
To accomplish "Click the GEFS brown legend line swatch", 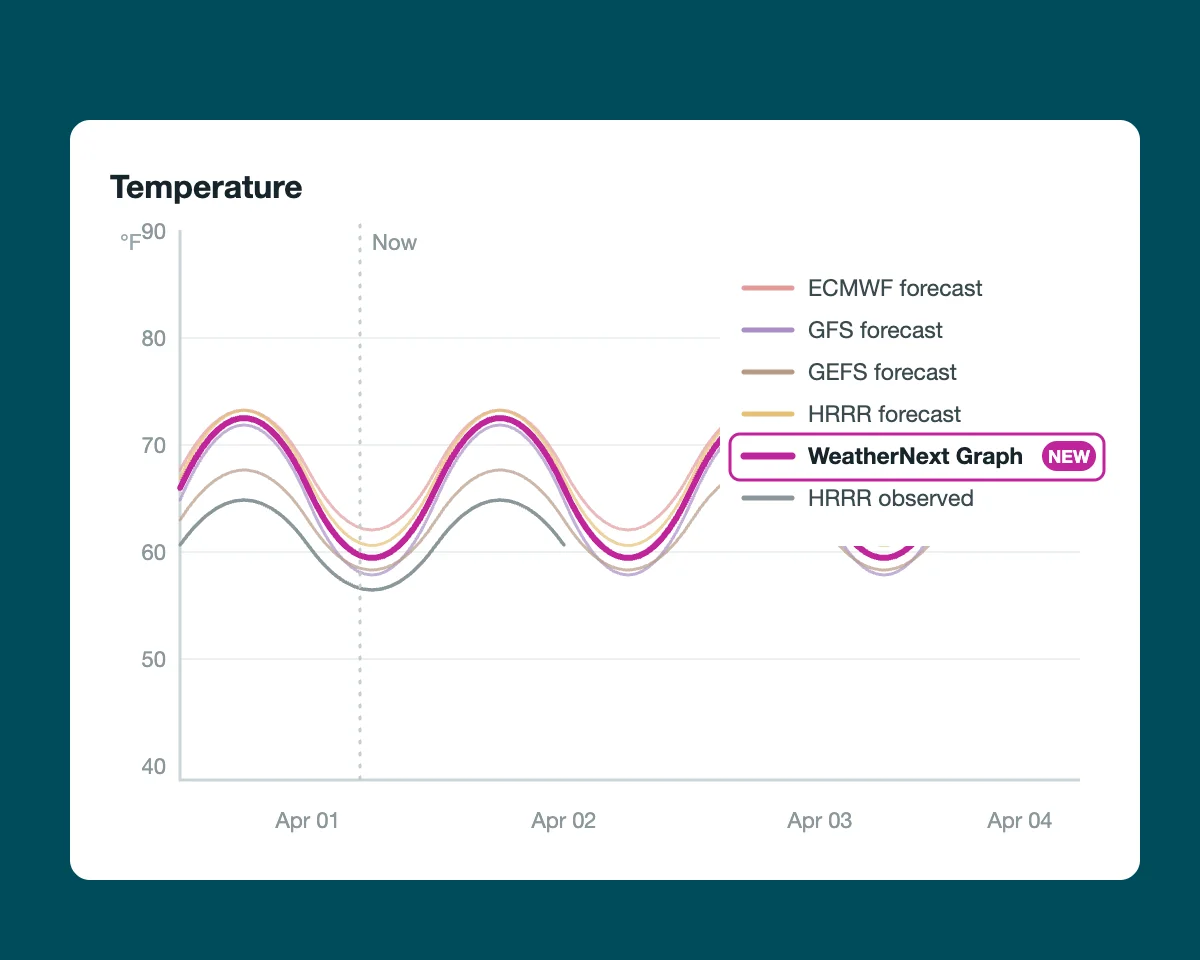I will [x=767, y=372].
